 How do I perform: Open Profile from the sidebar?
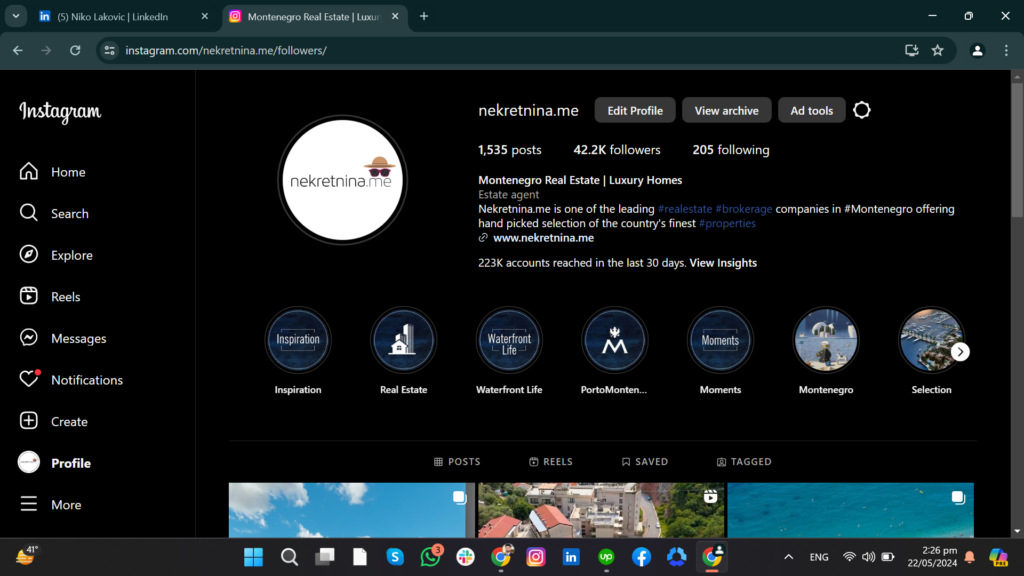tap(55, 462)
